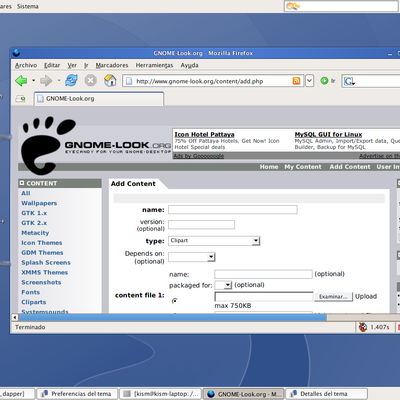Open the XMMS Themes category

45,272
